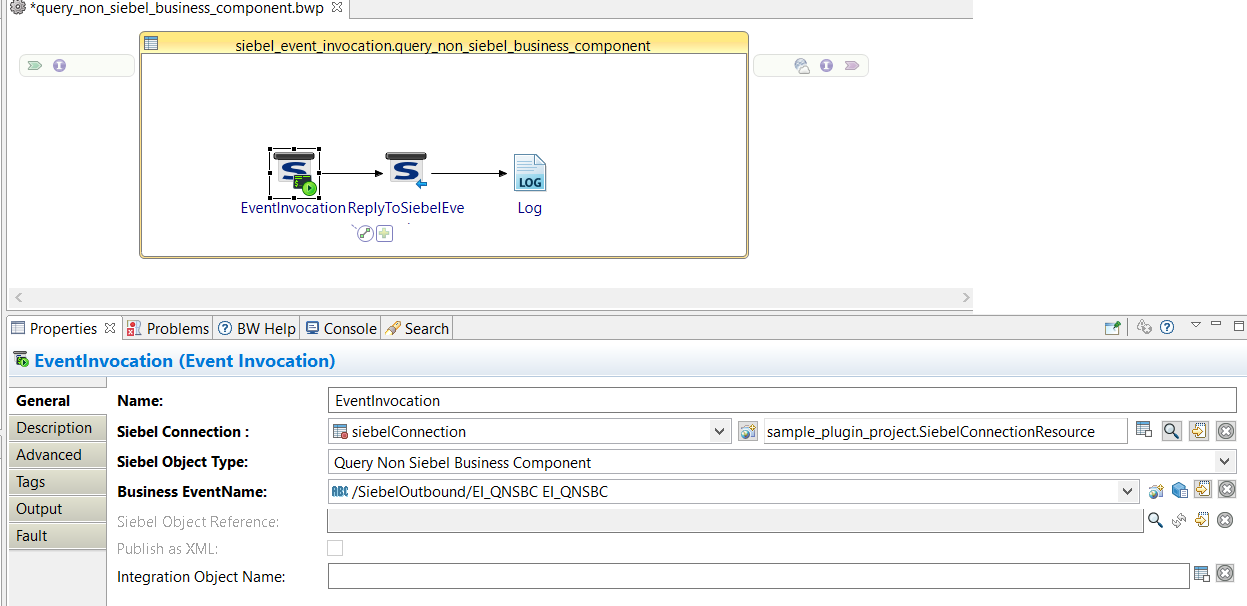Go to the Siebel Connection resource
1247x606 pixels.
tap(1199, 431)
